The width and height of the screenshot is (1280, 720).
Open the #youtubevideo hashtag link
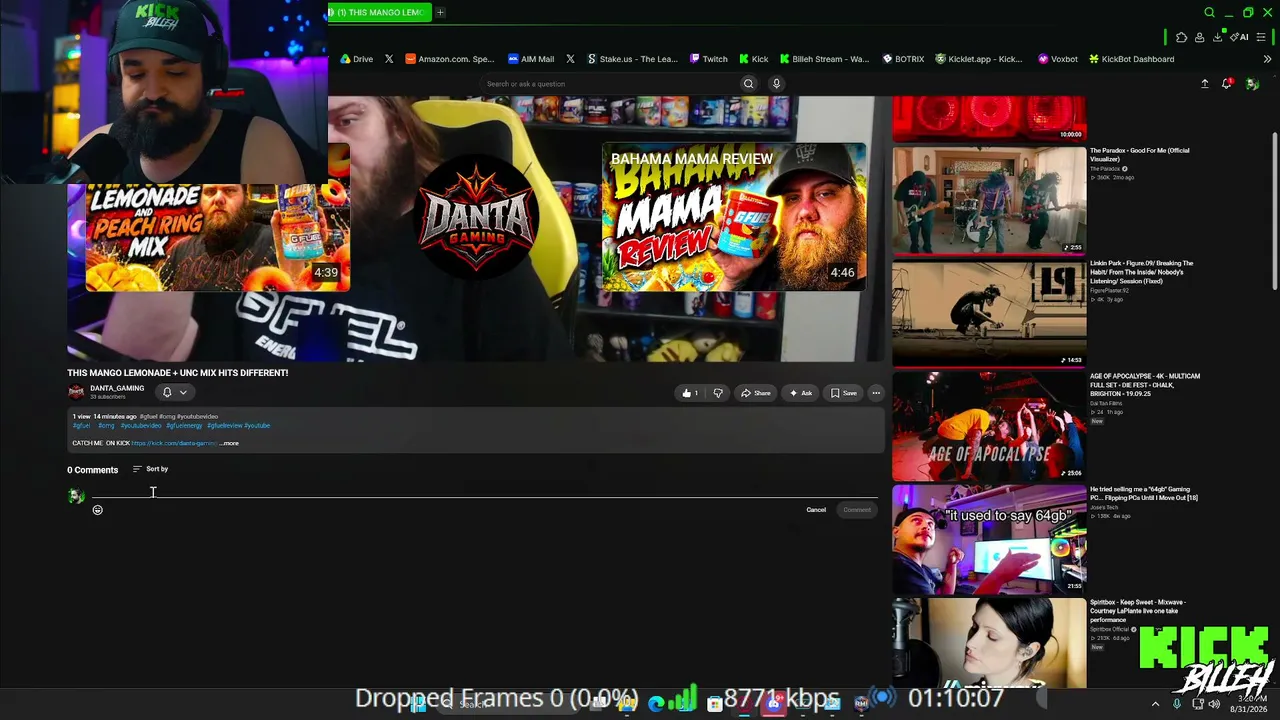click(x=141, y=426)
